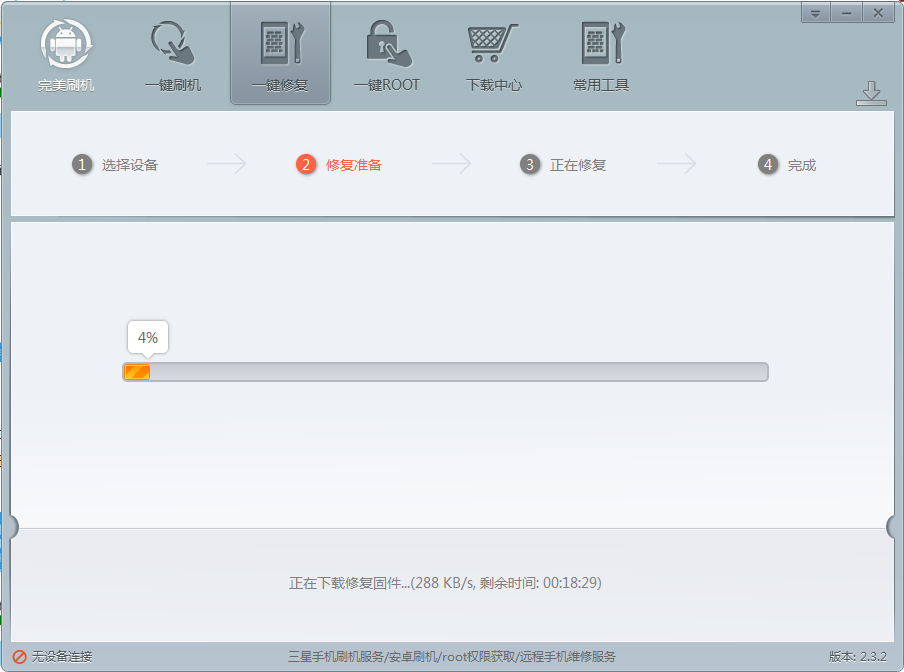The width and height of the screenshot is (904, 672).
Task: Click the 一键修复 repair tool icon
Action: pos(281,43)
